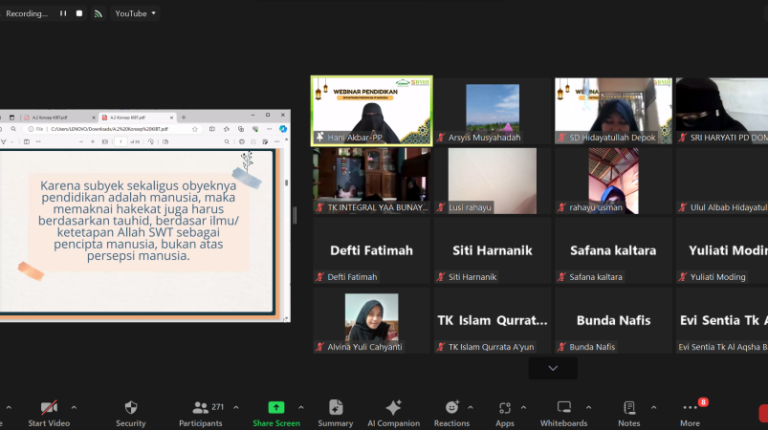
Task: Expand caret beside Notes
Action: click(x=653, y=407)
